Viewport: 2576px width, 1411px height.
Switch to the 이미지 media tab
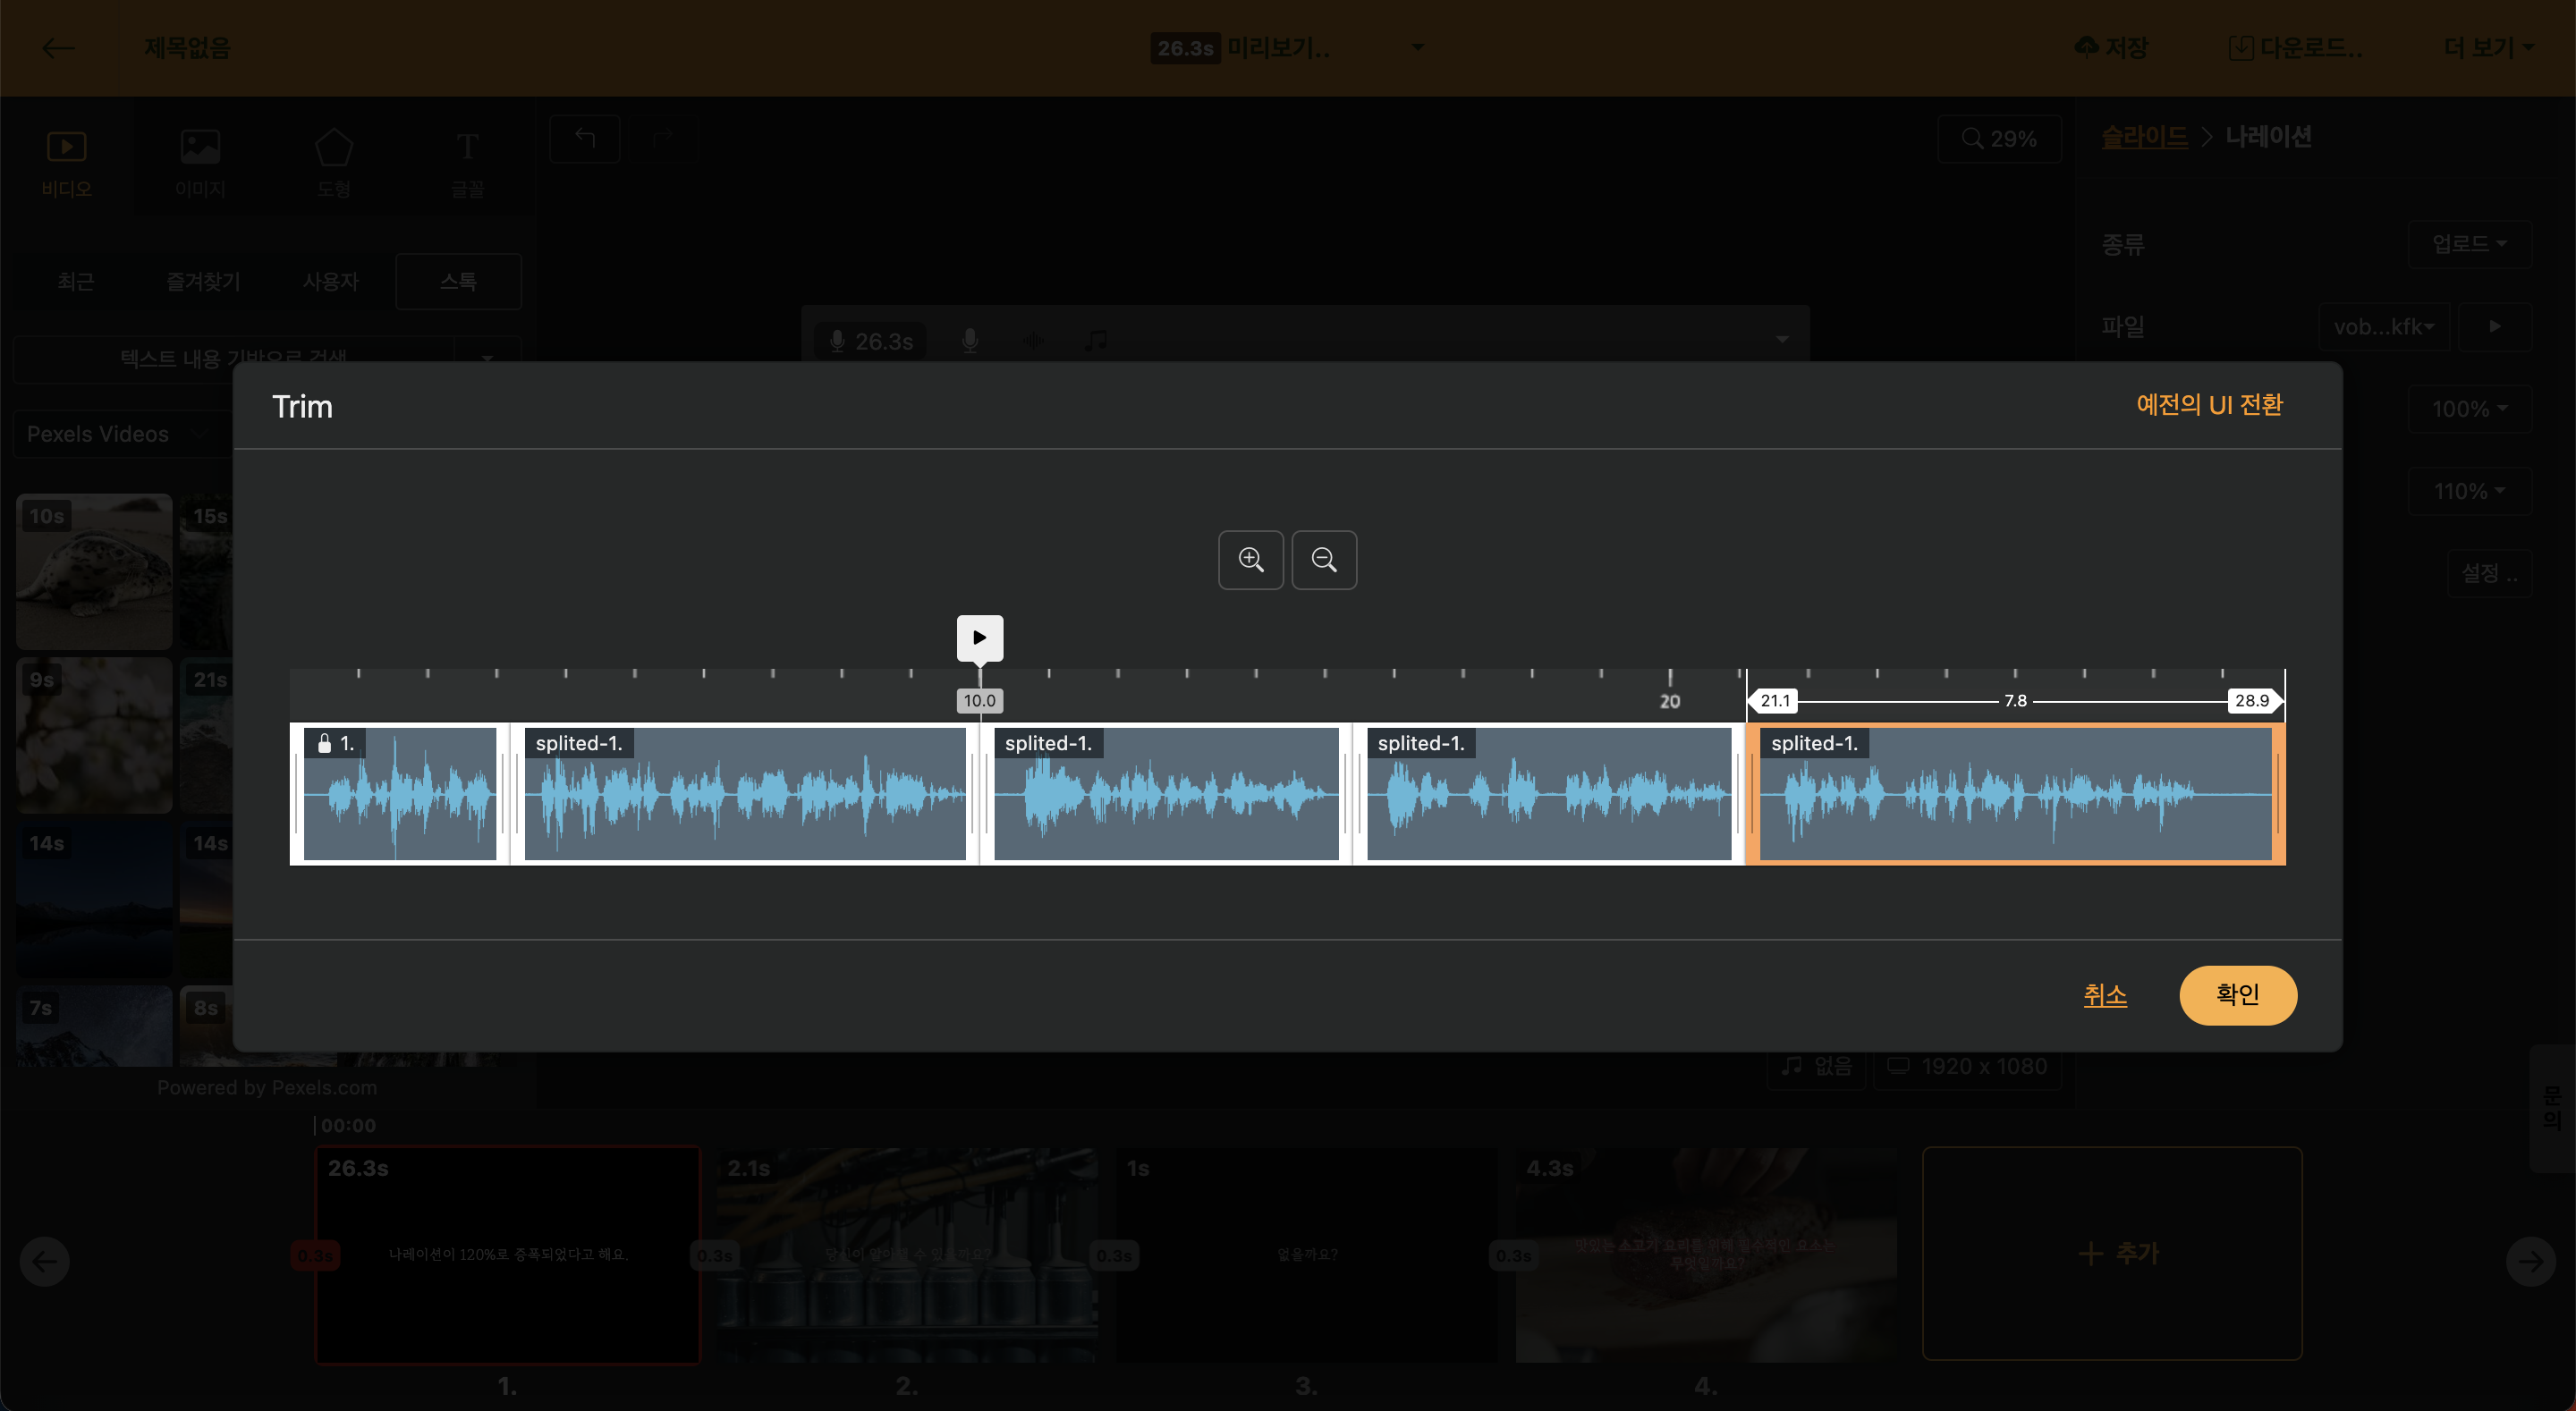[200, 161]
